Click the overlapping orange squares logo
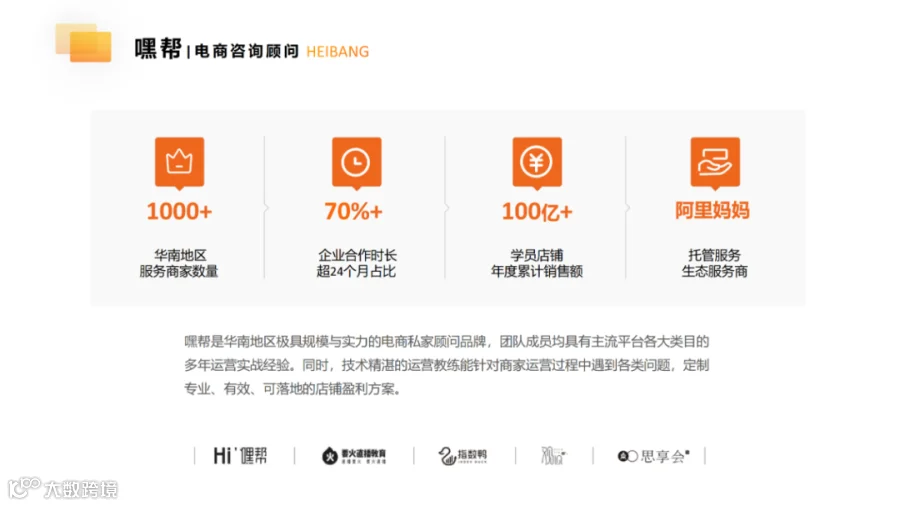 click(84, 42)
